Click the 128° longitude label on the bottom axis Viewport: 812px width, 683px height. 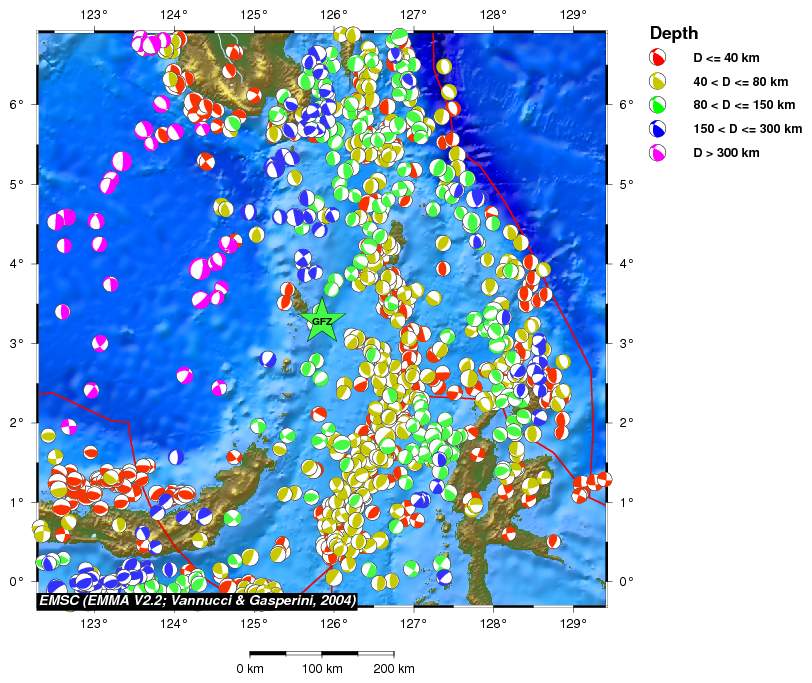point(494,622)
